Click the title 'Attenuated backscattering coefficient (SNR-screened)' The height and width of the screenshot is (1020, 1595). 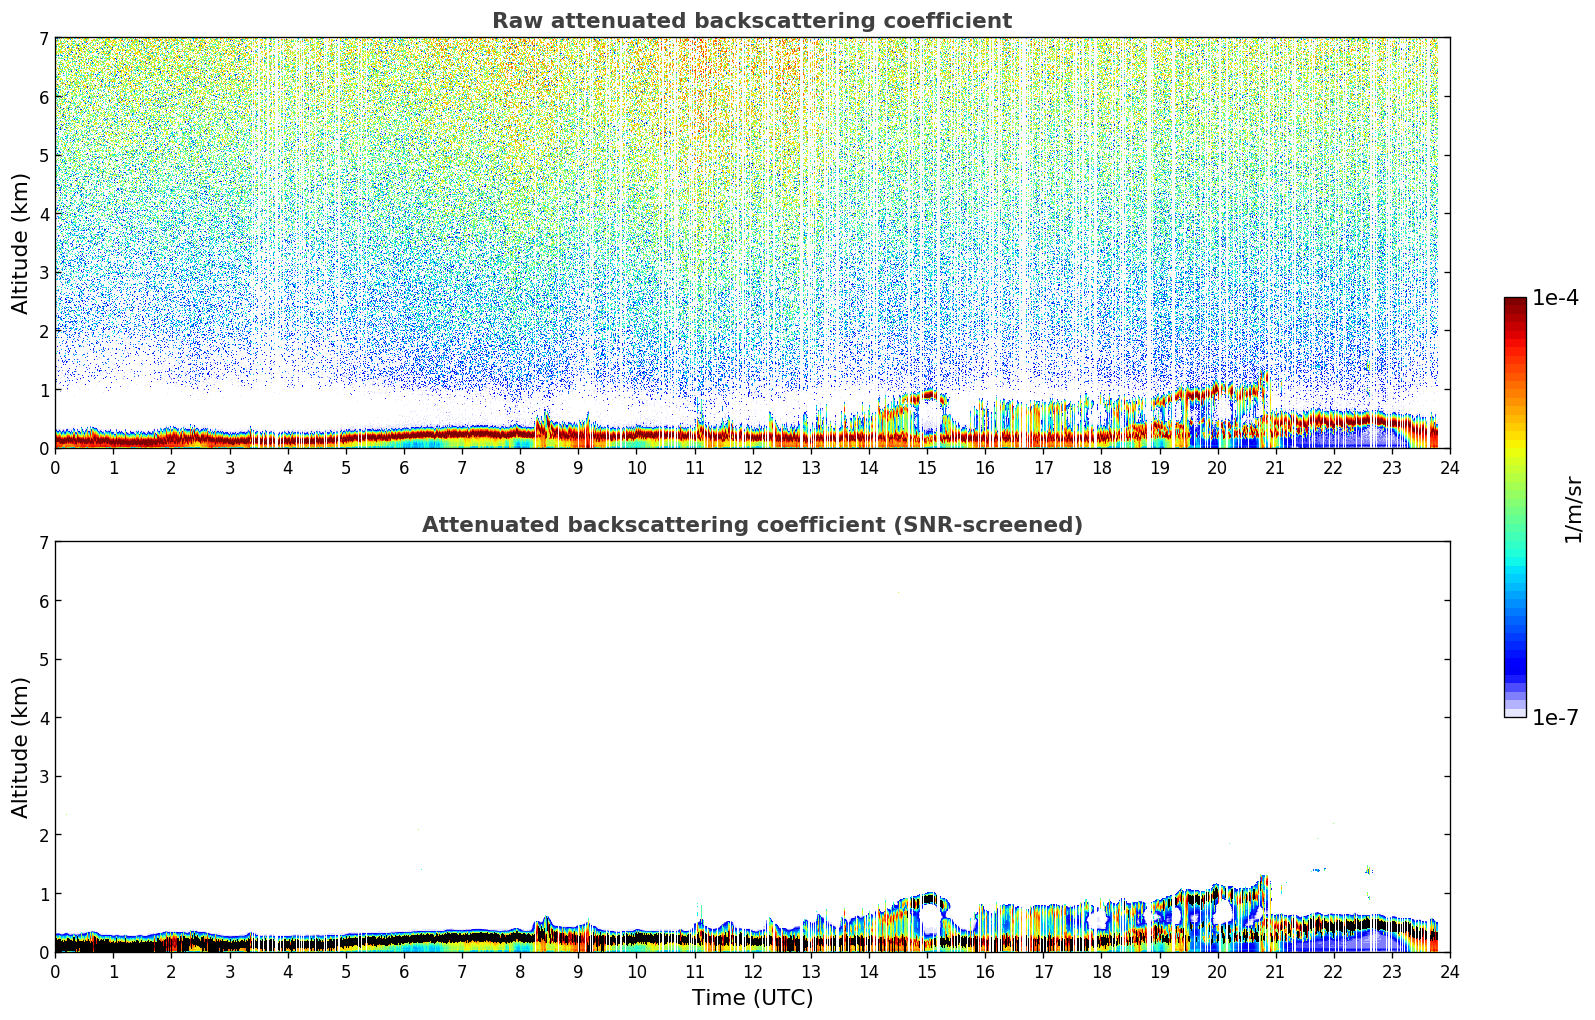click(752, 525)
